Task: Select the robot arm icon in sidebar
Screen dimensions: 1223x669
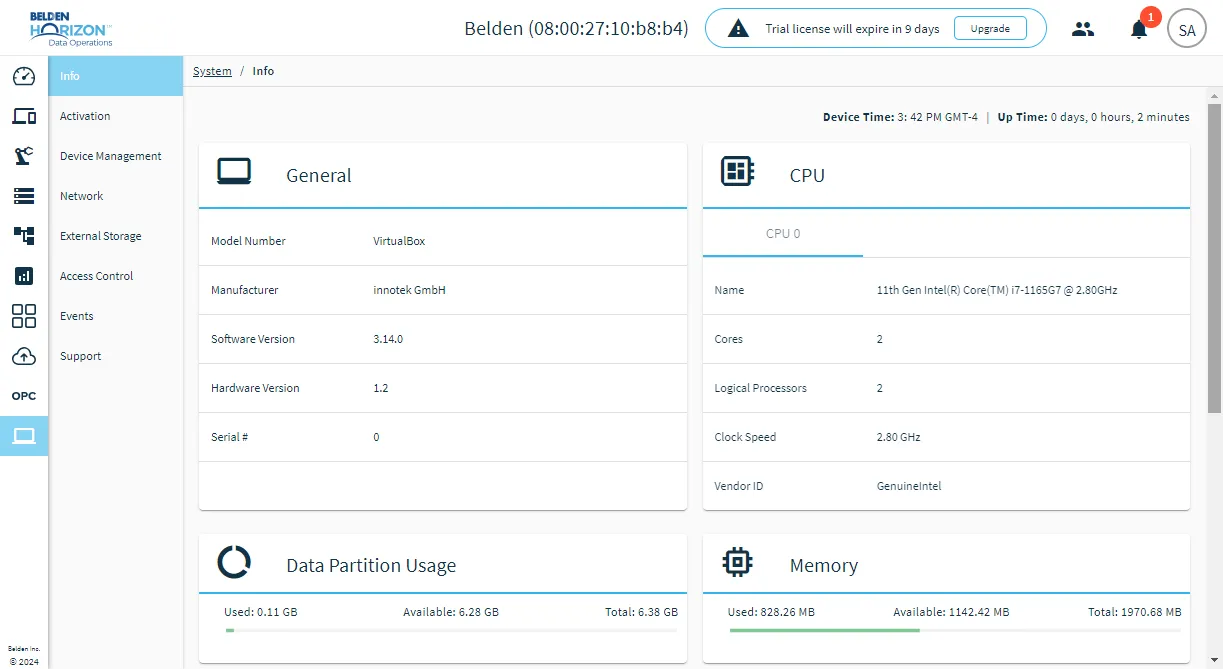Action: pos(24,156)
